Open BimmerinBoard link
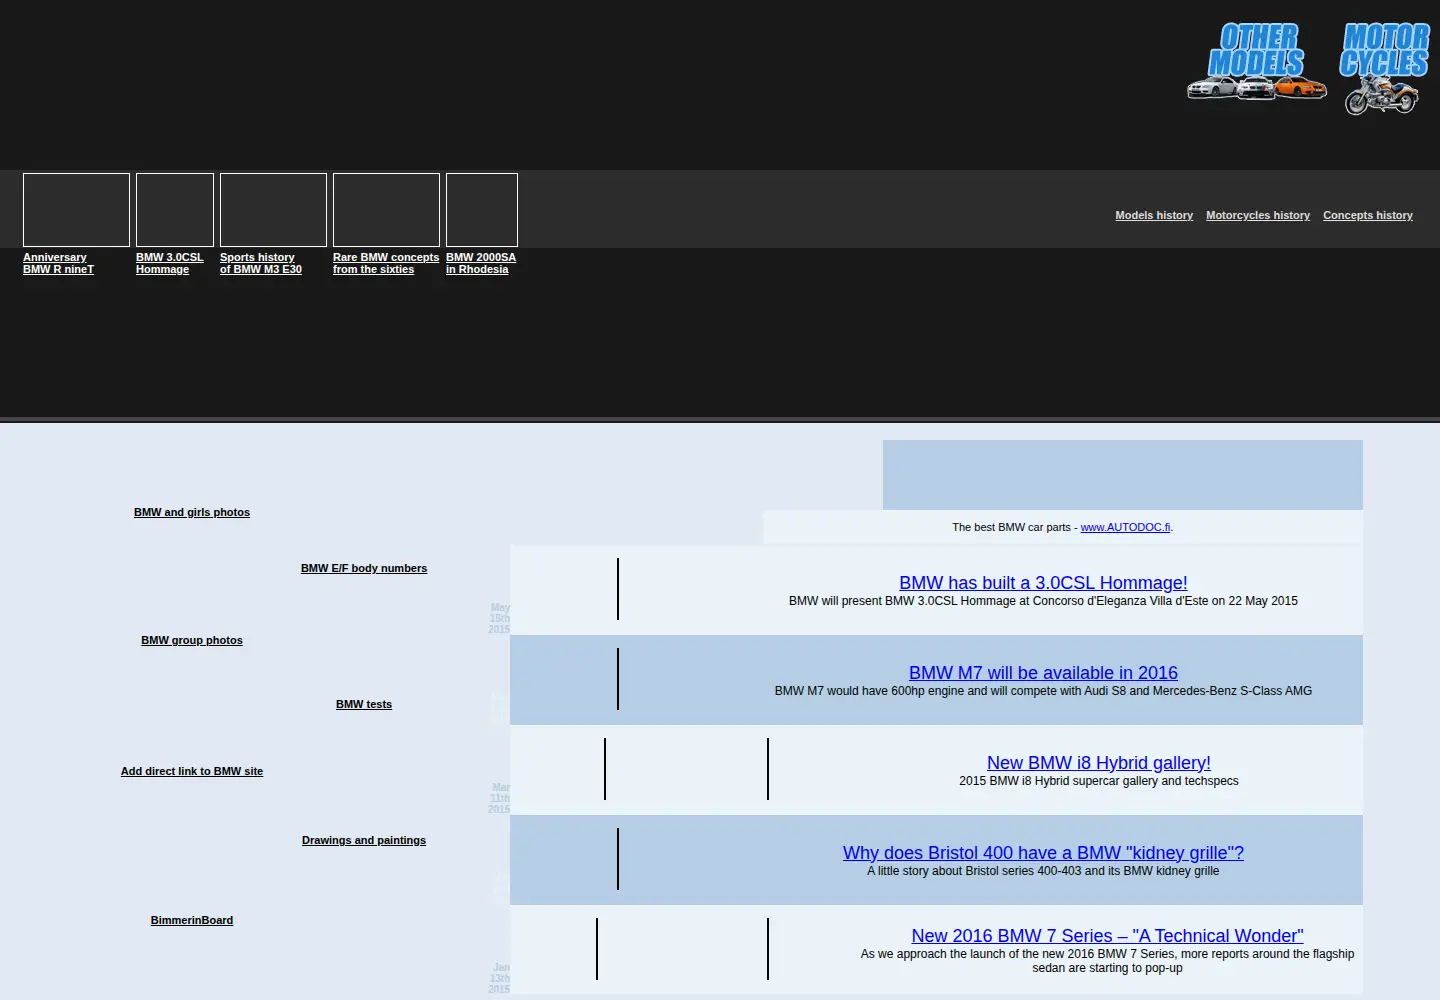The image size is (1440, 1000). (x=192, y=920)
